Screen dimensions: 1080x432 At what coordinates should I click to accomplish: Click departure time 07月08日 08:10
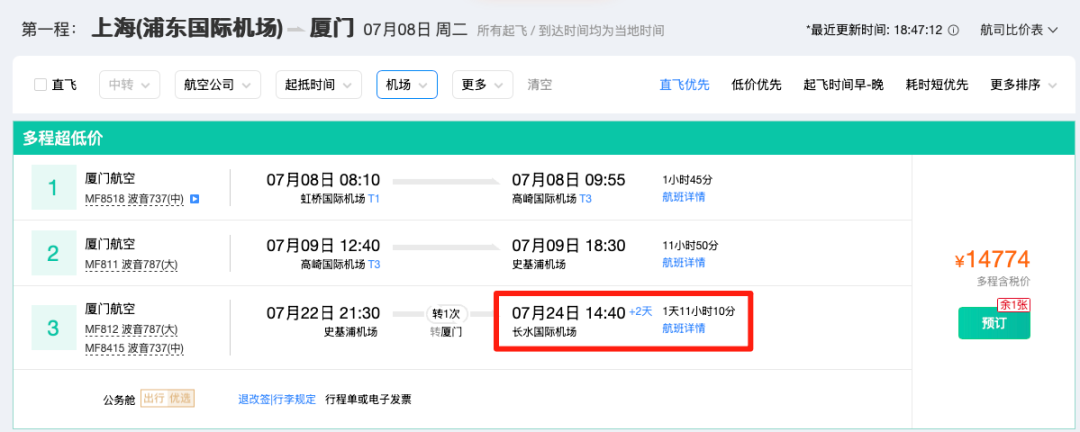click(323, 180)
